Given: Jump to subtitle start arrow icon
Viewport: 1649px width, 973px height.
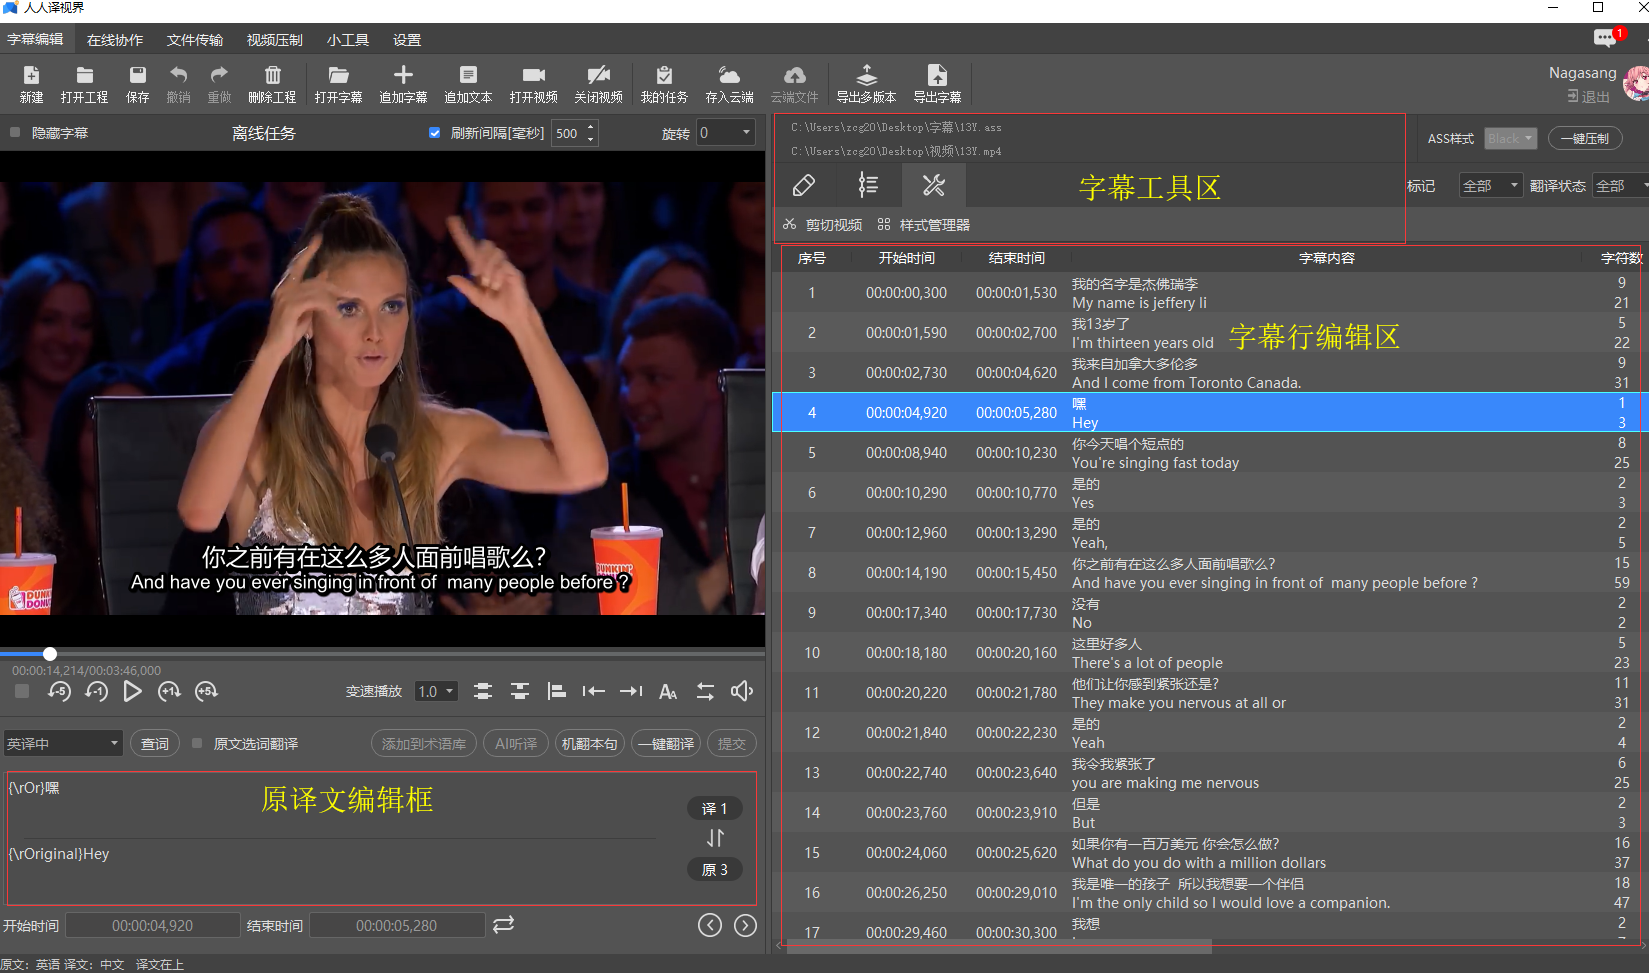Looking at the screenshot, I should [x=594, y=691].
